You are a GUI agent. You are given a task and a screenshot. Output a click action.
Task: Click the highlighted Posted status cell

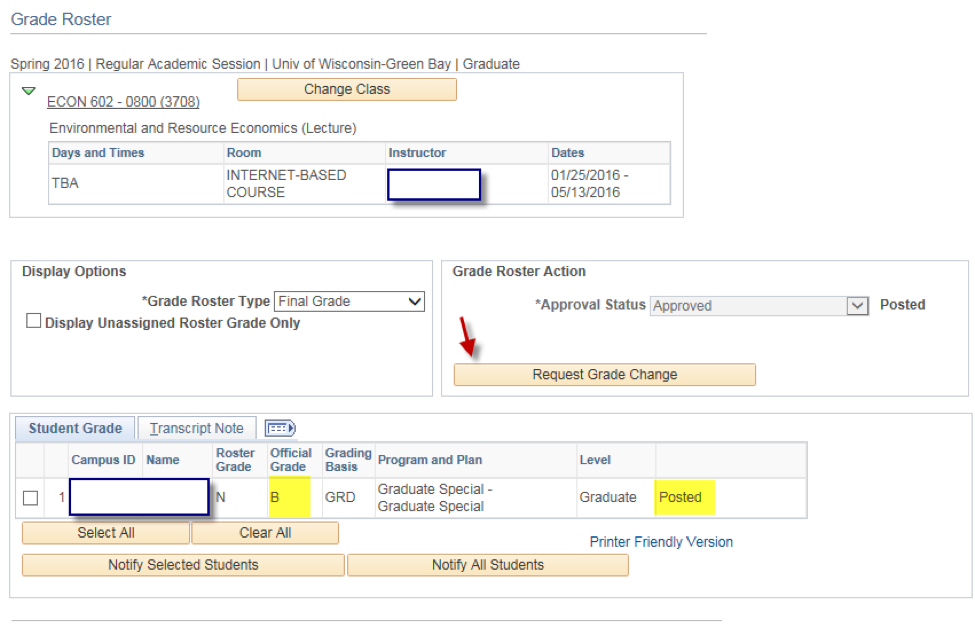(x=684, y=498)
